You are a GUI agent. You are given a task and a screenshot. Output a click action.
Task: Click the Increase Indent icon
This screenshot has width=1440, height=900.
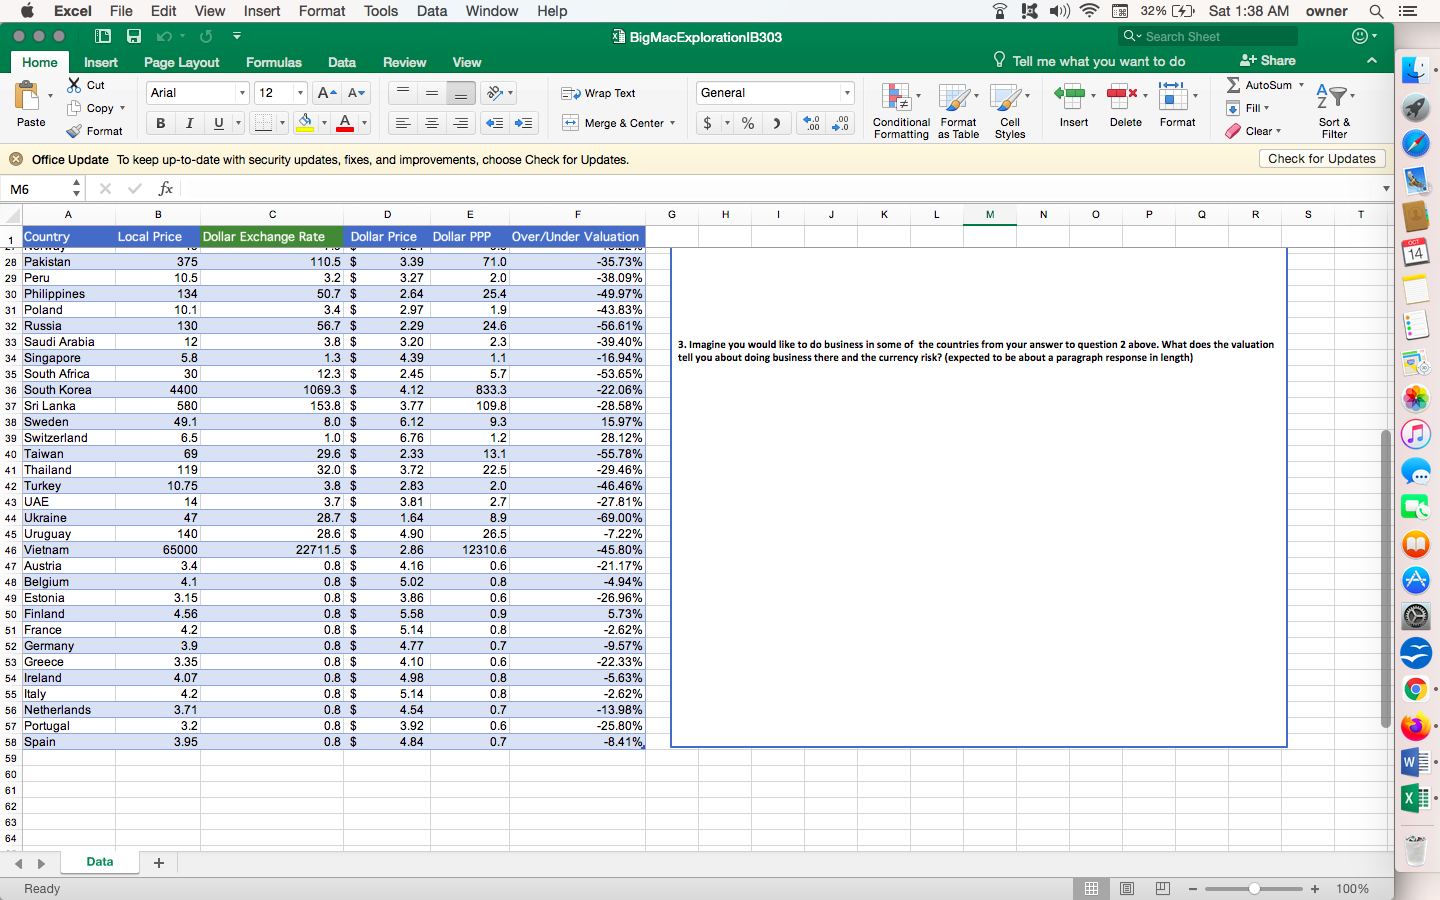523,123
